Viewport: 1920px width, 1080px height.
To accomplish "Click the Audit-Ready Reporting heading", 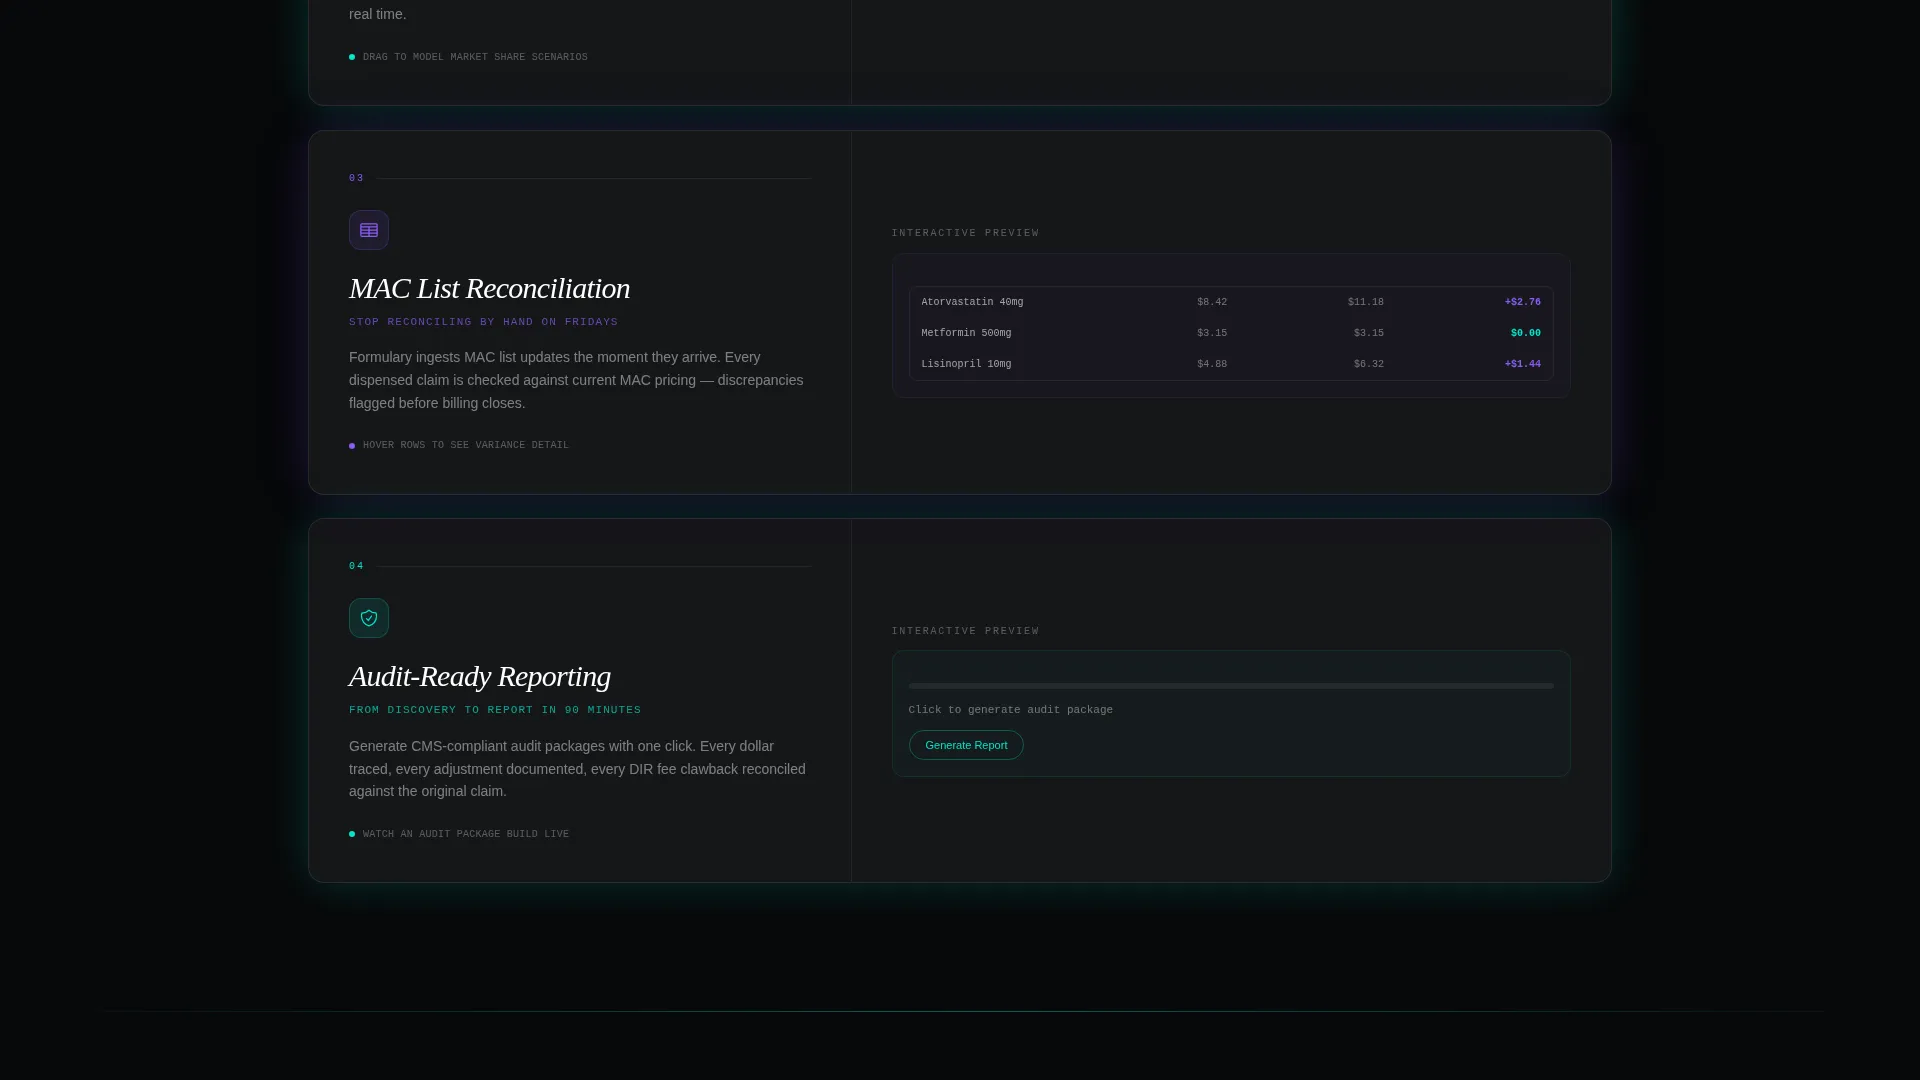I will (480, 676).
